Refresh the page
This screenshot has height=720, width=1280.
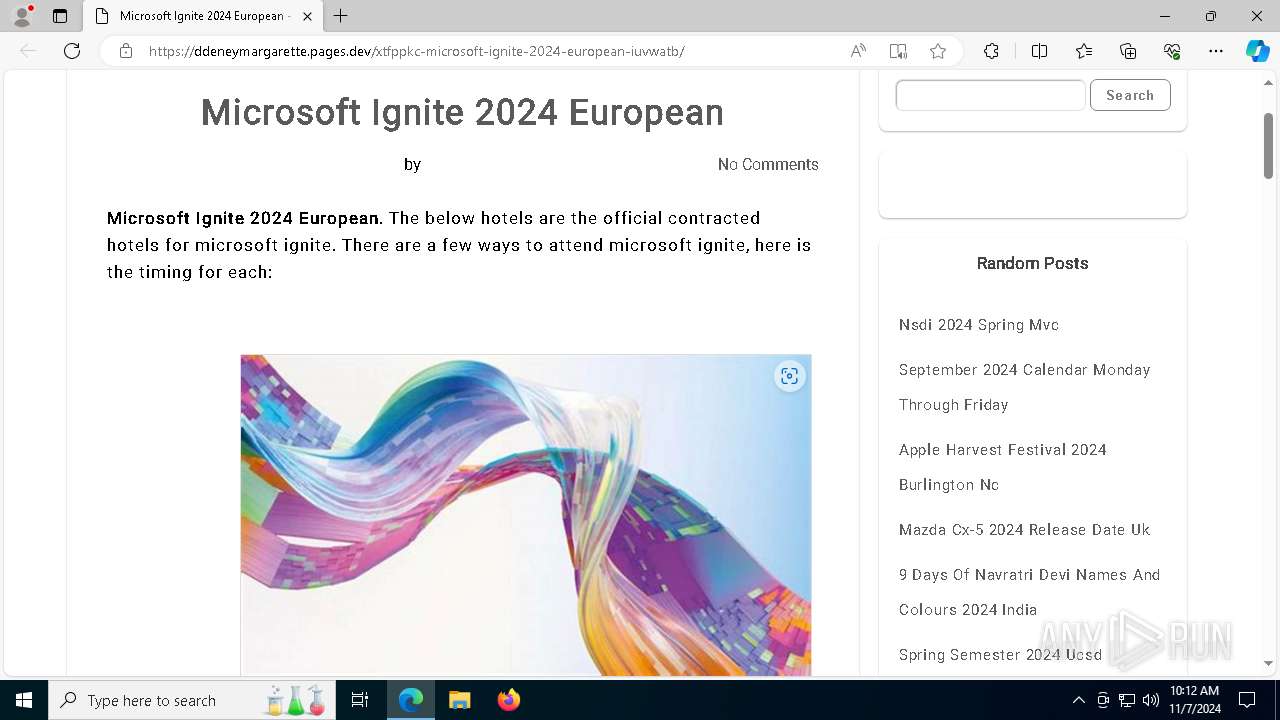click(72, 51)
